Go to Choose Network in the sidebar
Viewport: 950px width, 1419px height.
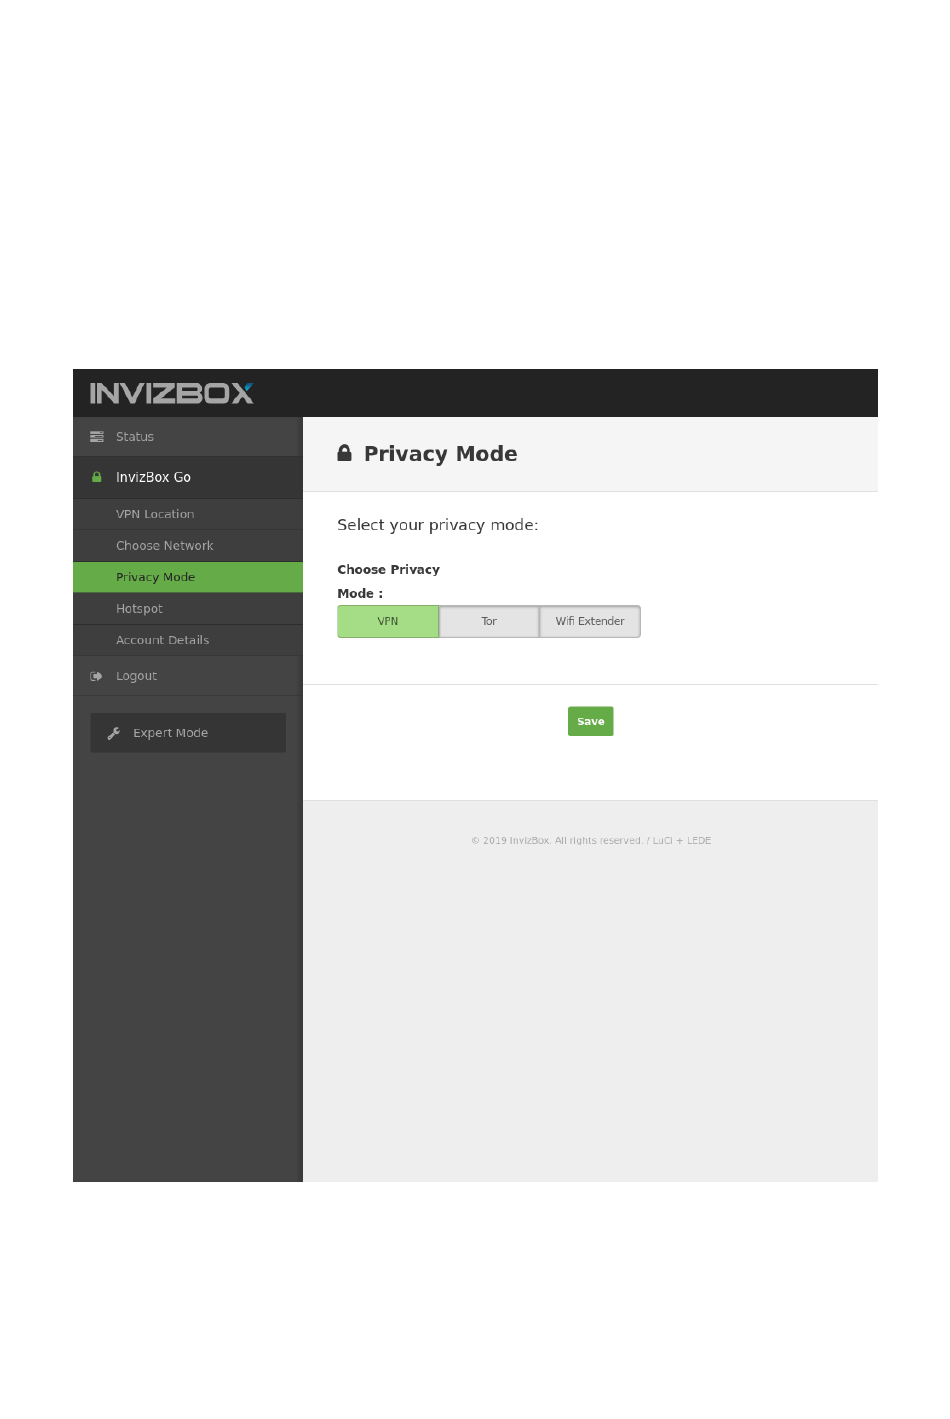click(188, 546)
